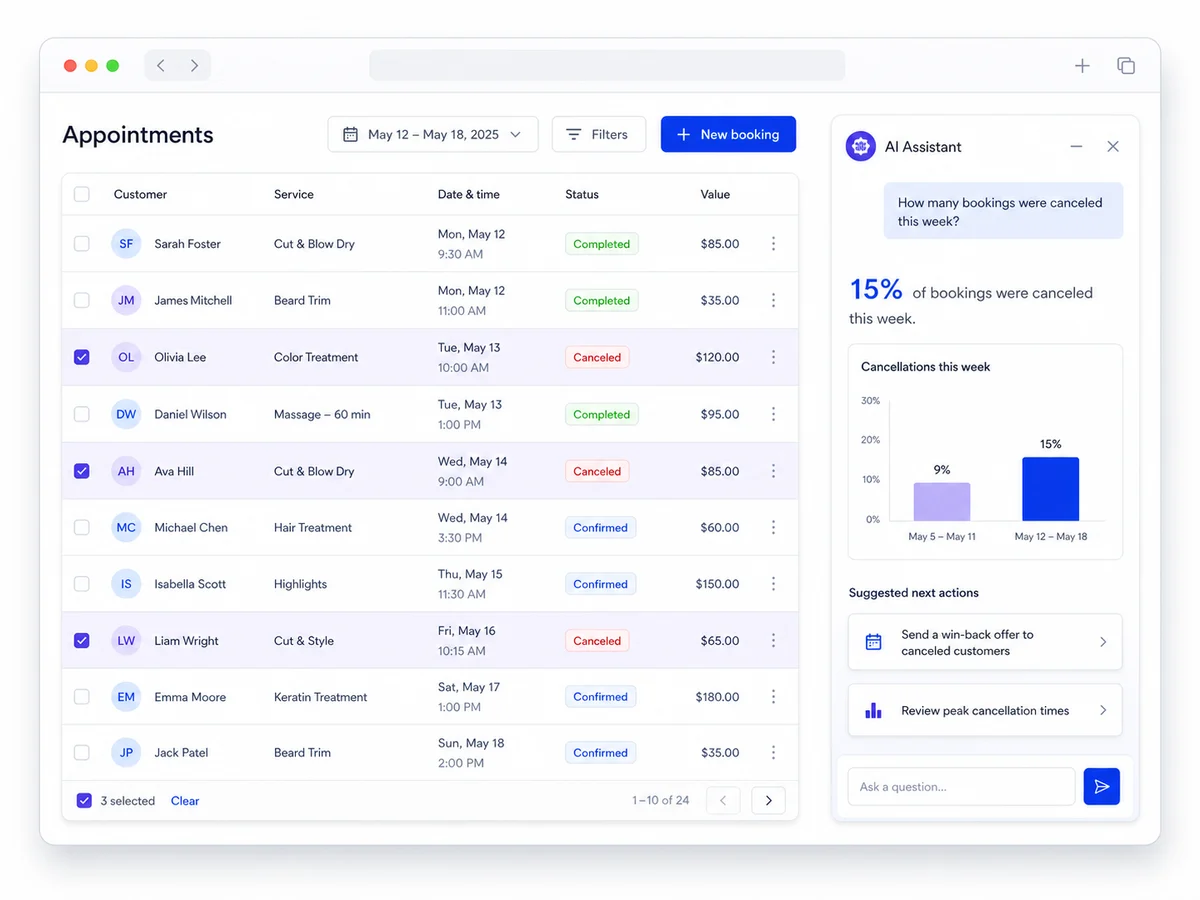The width and height of the screenshot is (1200, 900).
Task: Open row options for Emma Moore's booking
Action: [773, 697]
